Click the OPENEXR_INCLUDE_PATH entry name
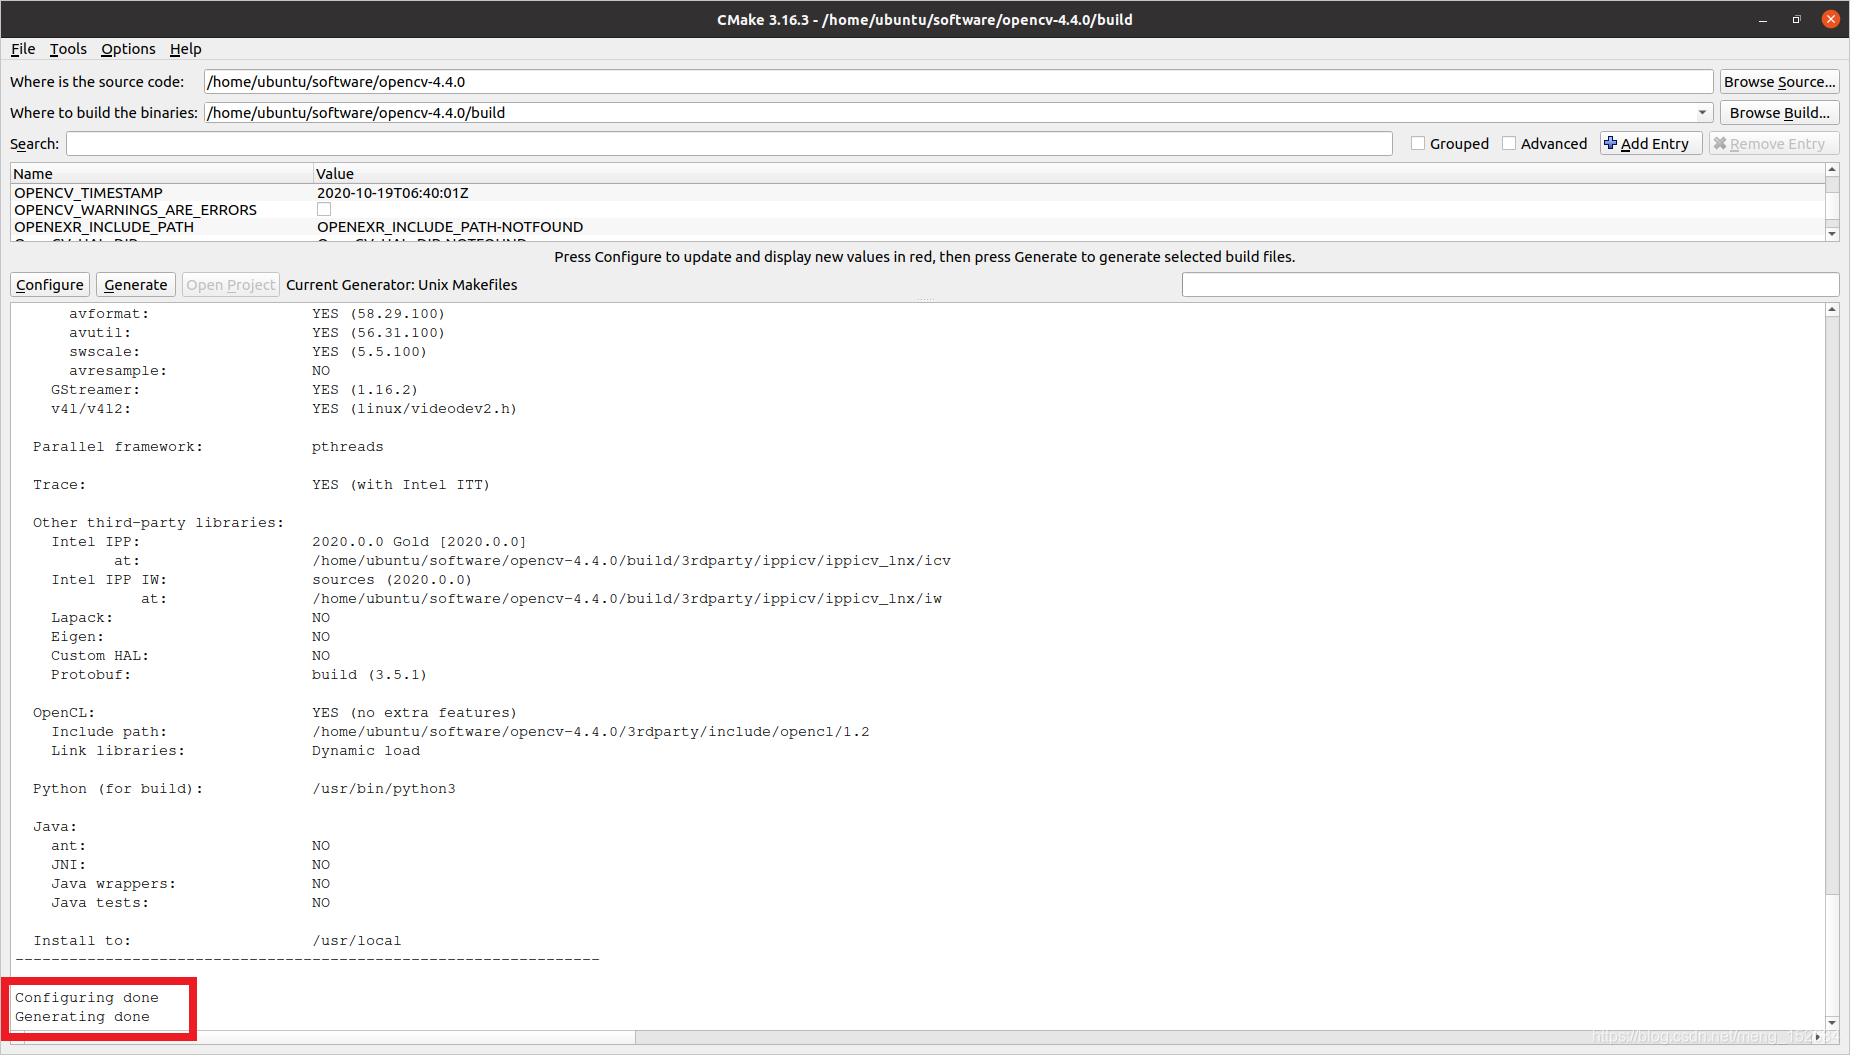This screenshot has height=1055, width=1850. 104,227
